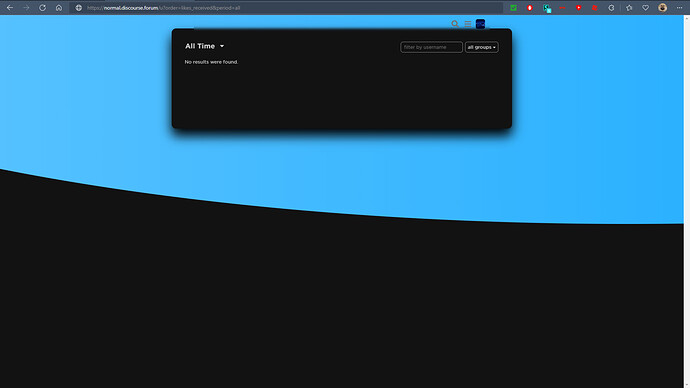The image size is (690, 388).
Task: Select the address bar URL
Action: (164, 8)
